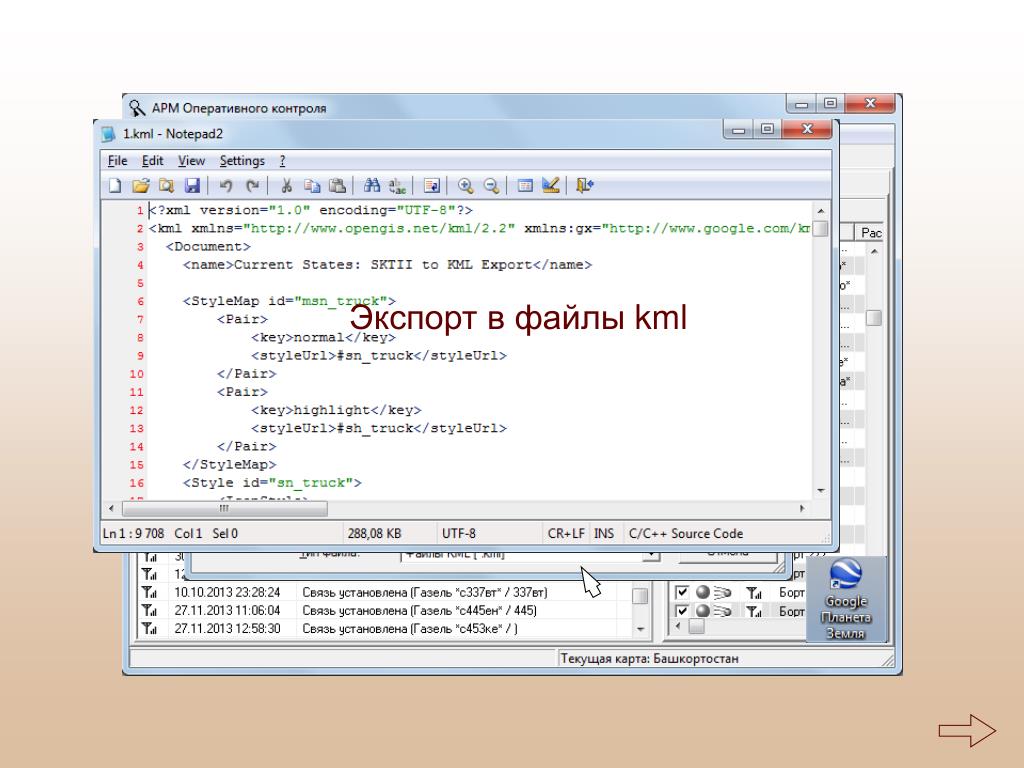Screen dimensions: 1024x768
Task: Click the Ln 1 : 9 708 status field
Action: pos(133,534)
